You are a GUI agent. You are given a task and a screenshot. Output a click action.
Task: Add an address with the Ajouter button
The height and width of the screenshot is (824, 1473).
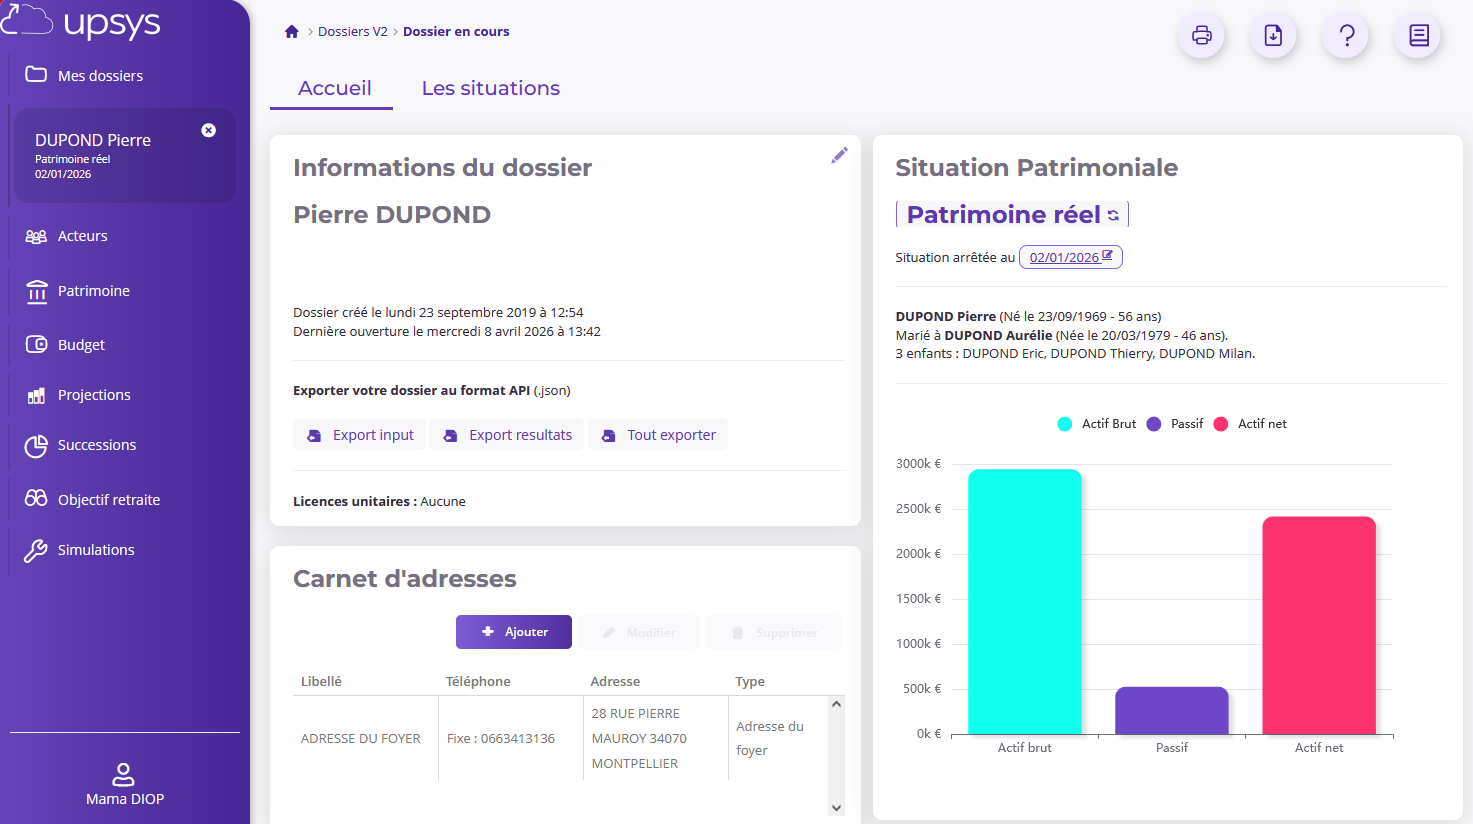(513, 632)
